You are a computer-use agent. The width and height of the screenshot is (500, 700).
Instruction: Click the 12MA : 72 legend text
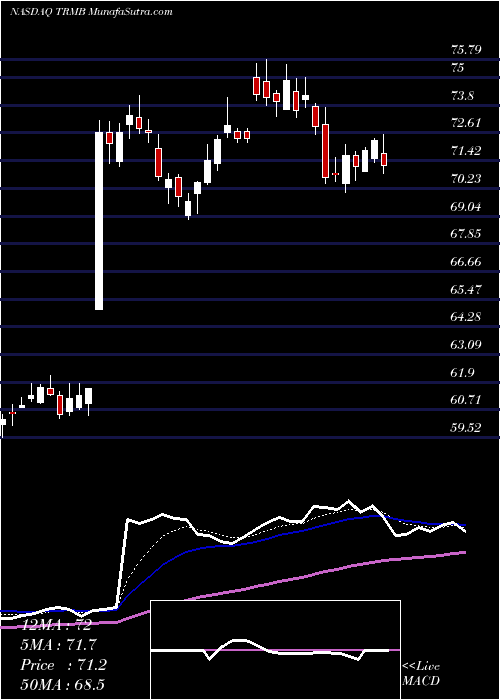pyautogui.click(x=56, y=625)
